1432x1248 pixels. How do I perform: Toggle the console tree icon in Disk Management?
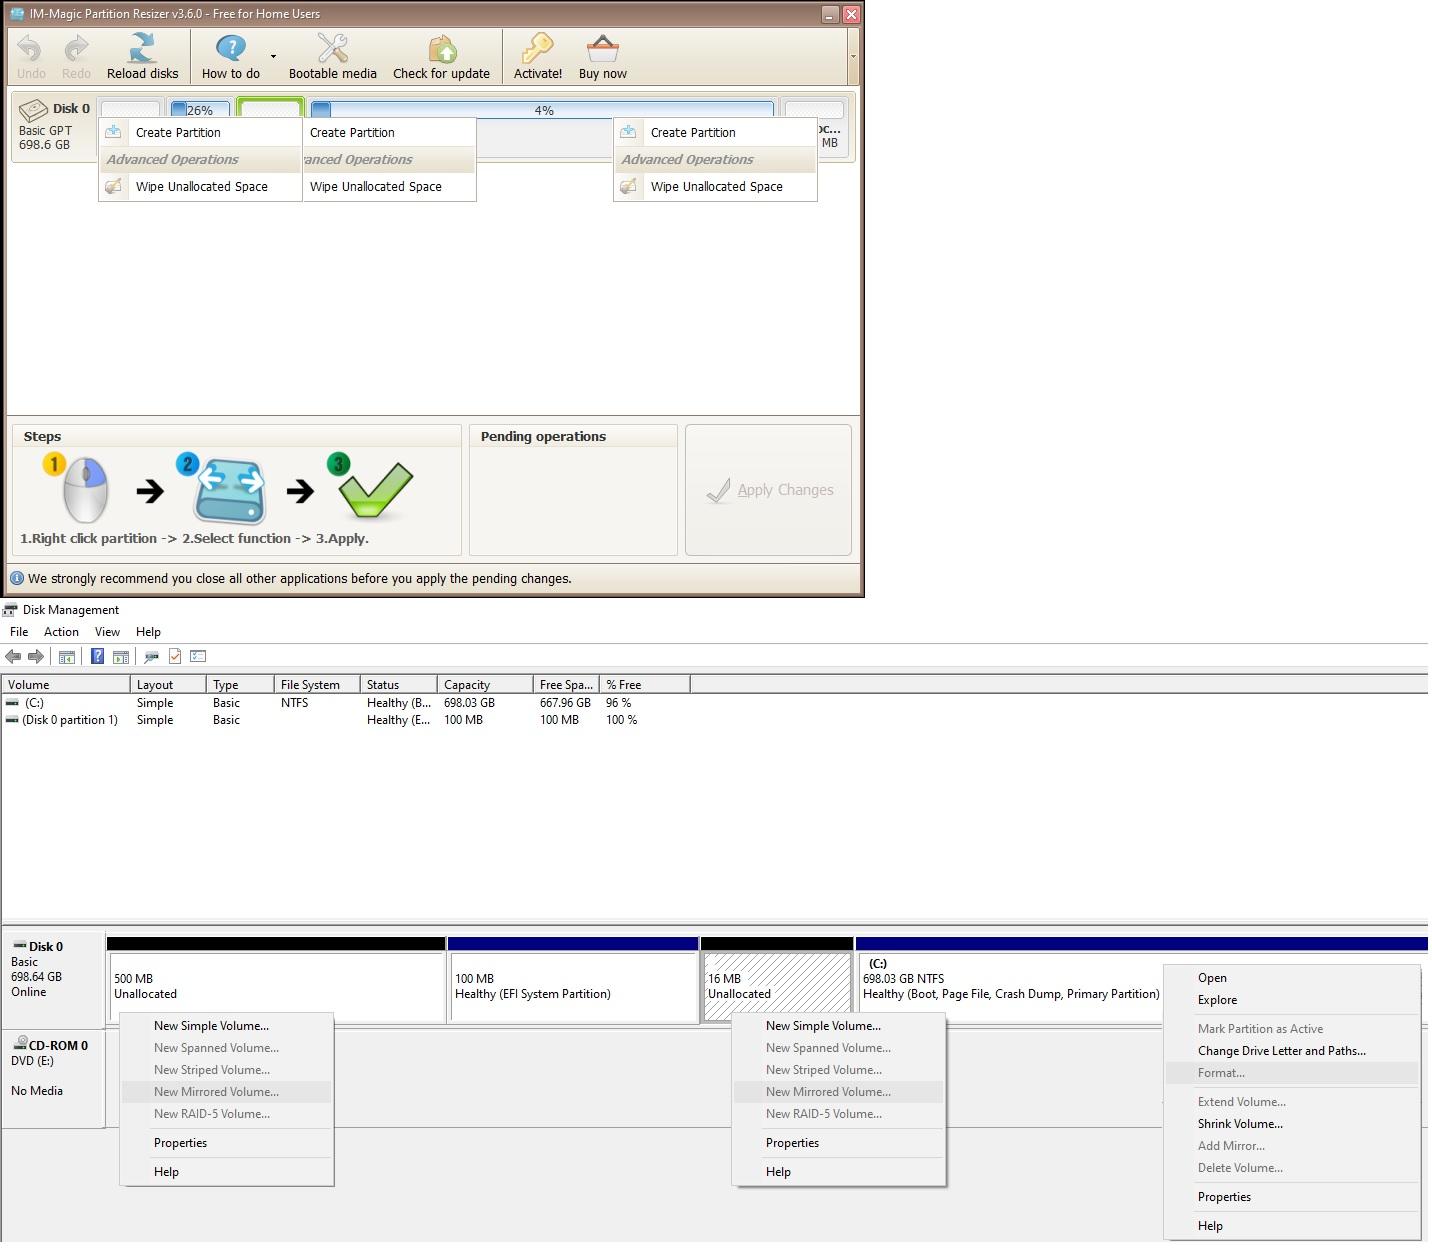click(x=67, y=657)
